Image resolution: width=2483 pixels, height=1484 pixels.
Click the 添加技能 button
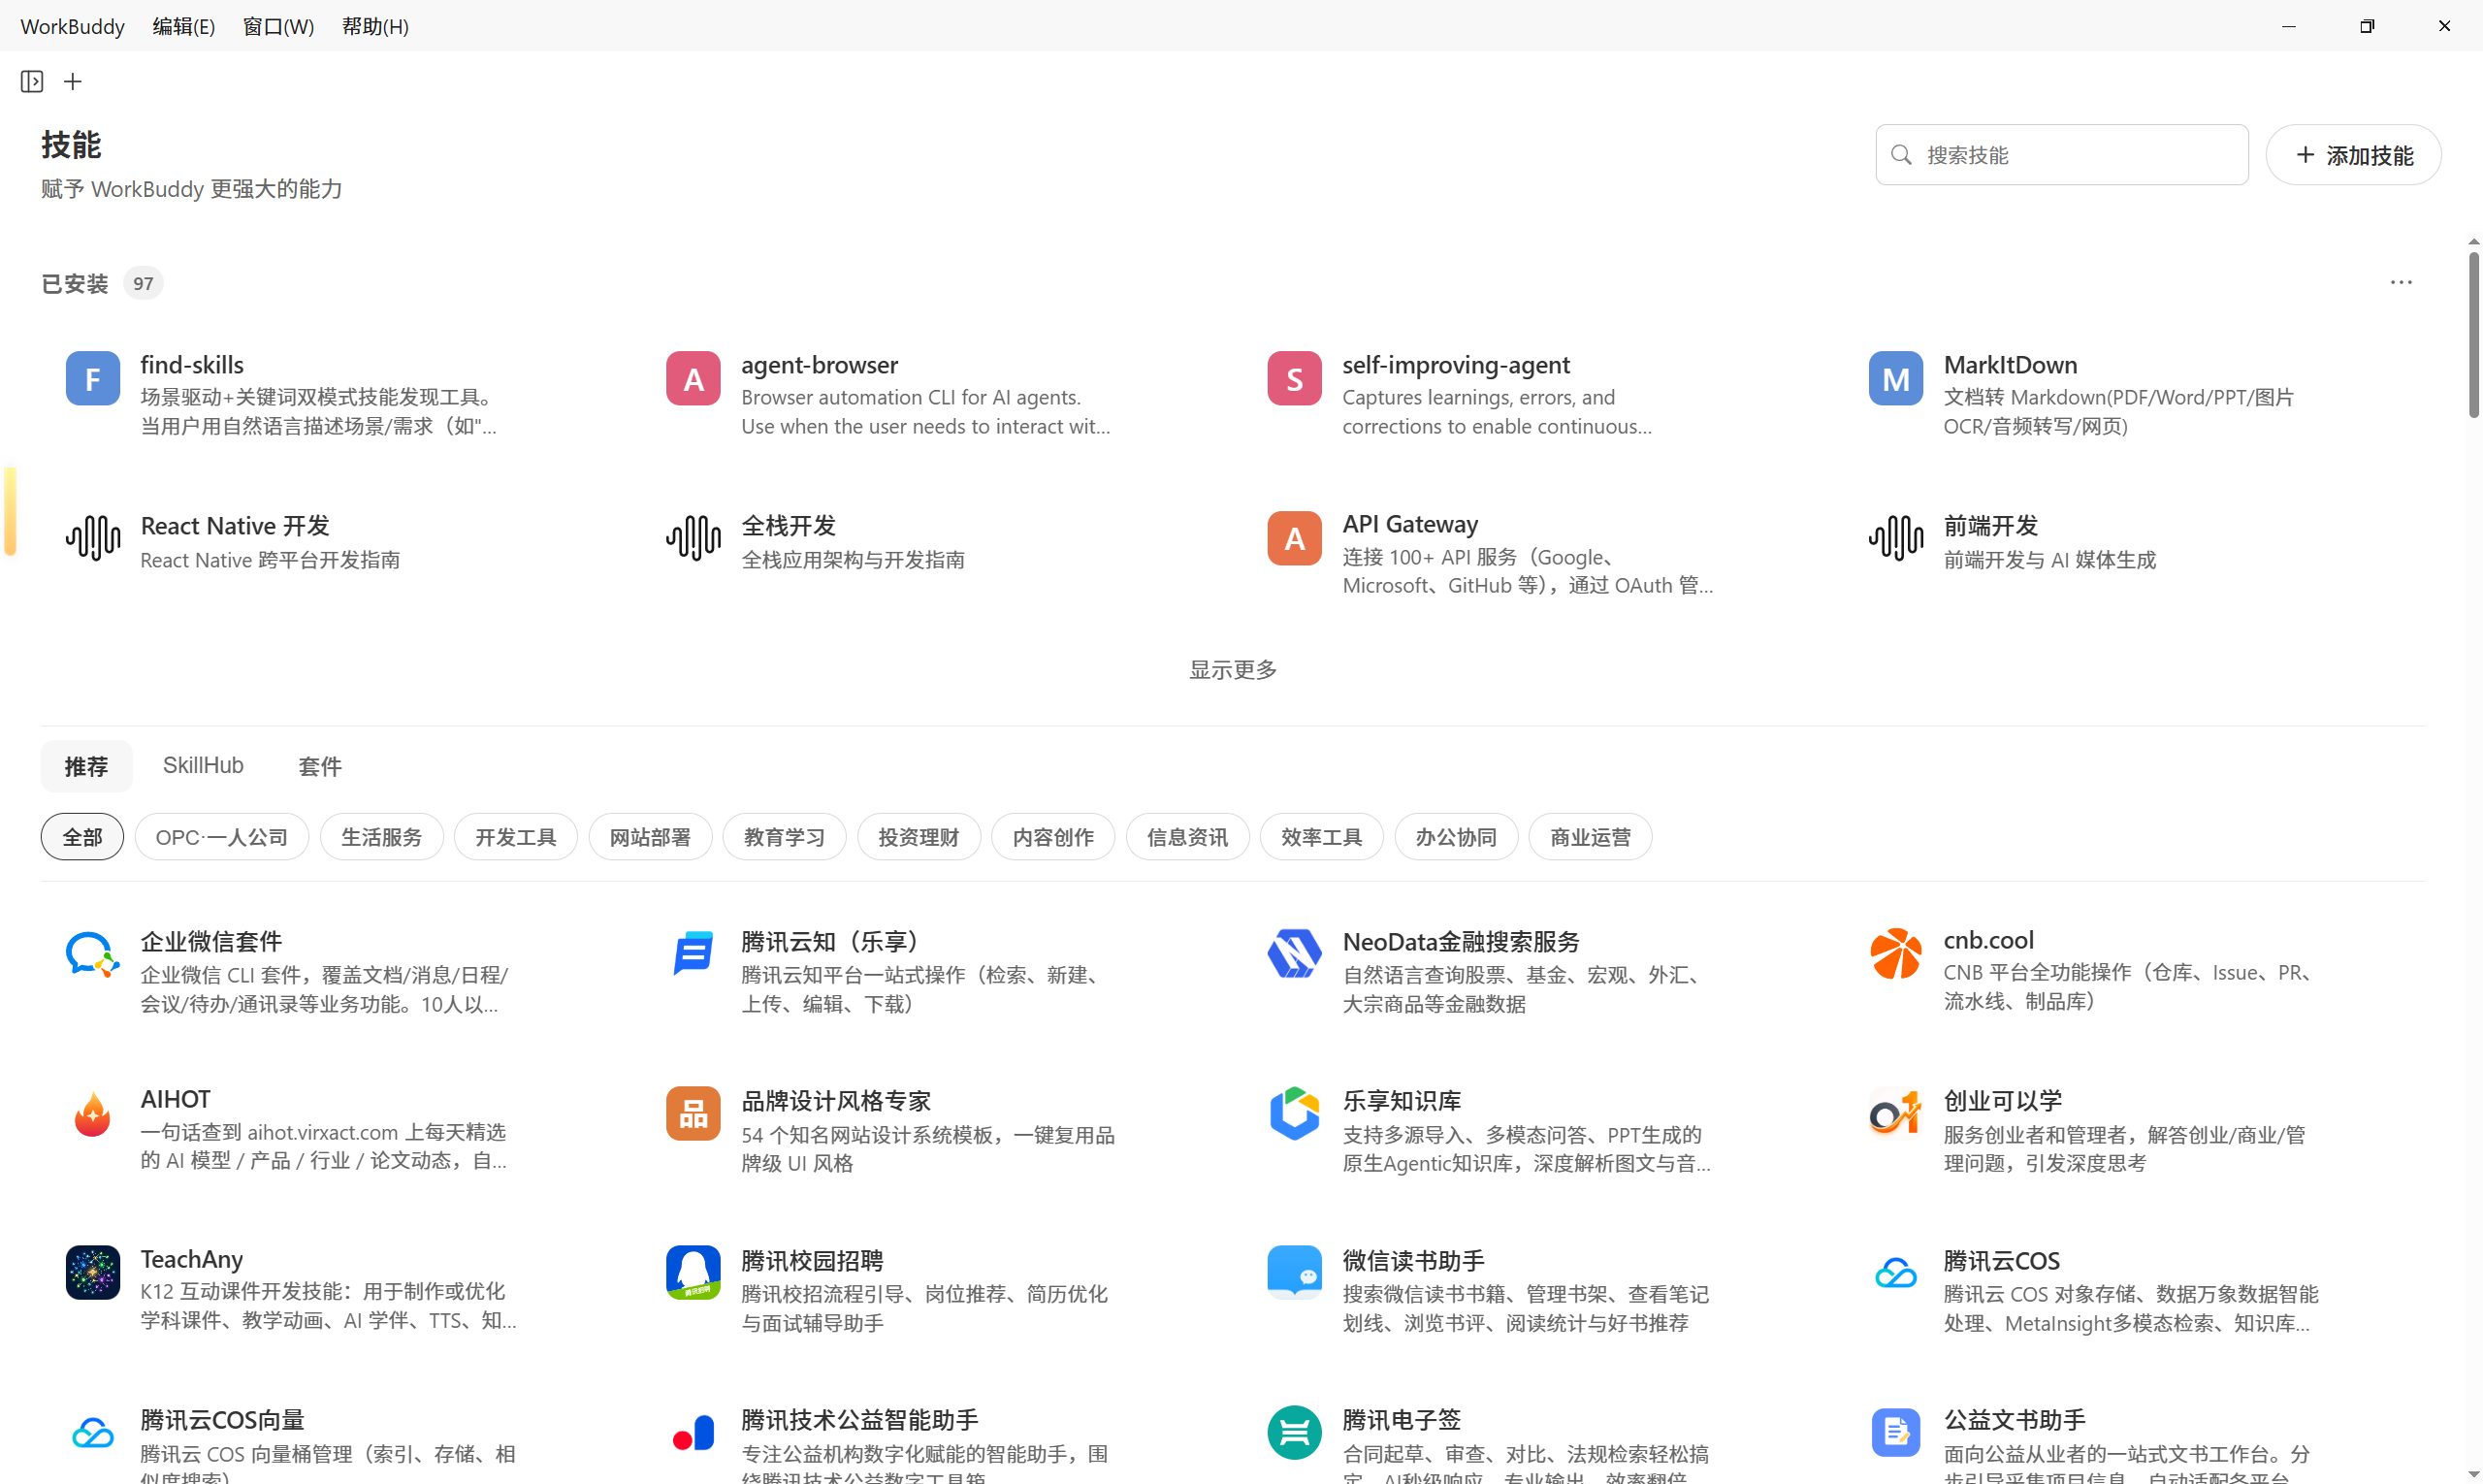pos(2353,155)
